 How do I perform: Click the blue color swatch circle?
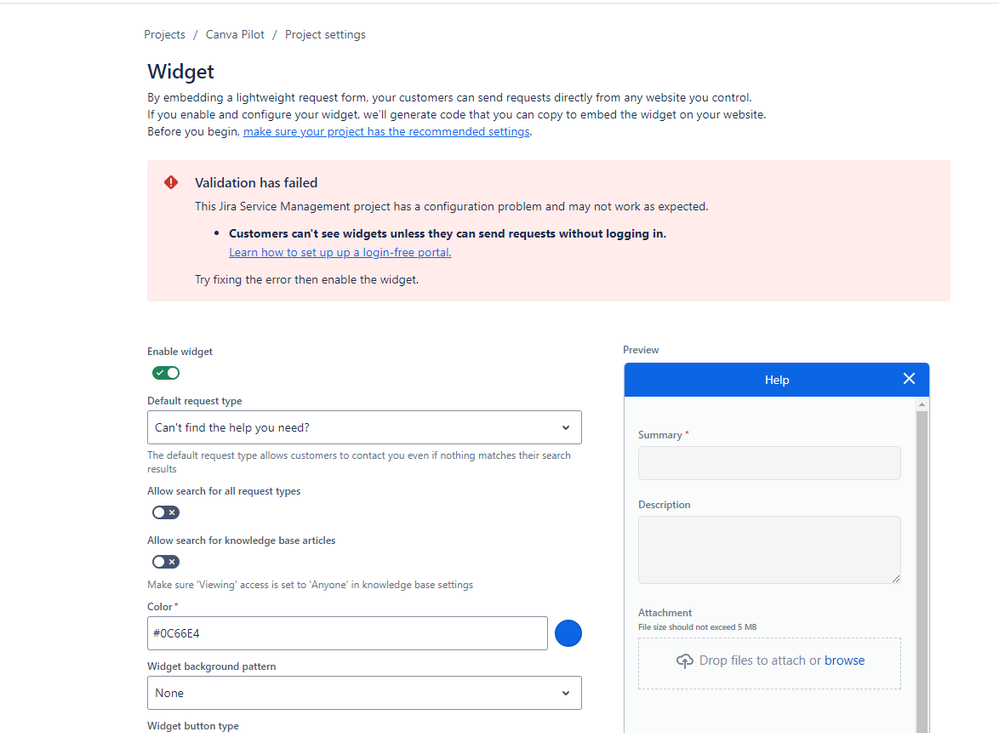(568, 633)
